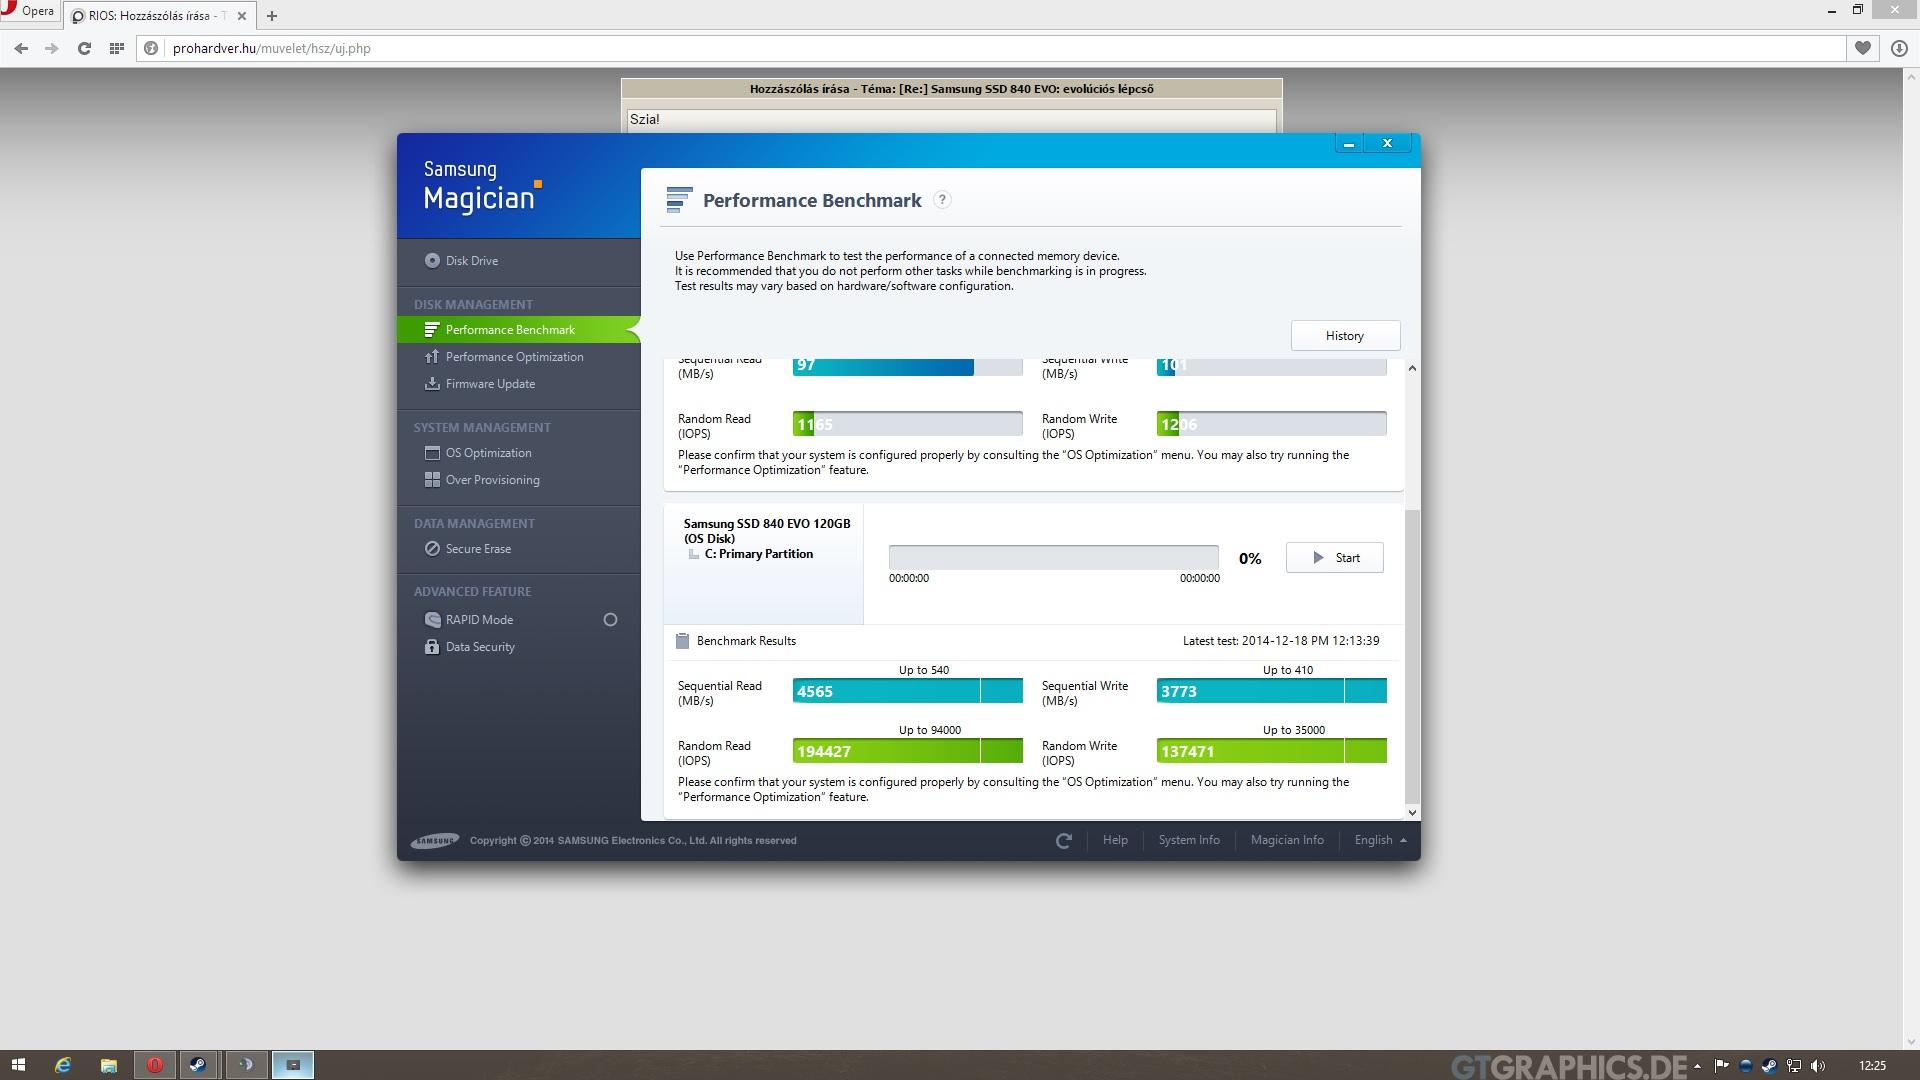Bookmark page with heart icon

(1863, 48)
